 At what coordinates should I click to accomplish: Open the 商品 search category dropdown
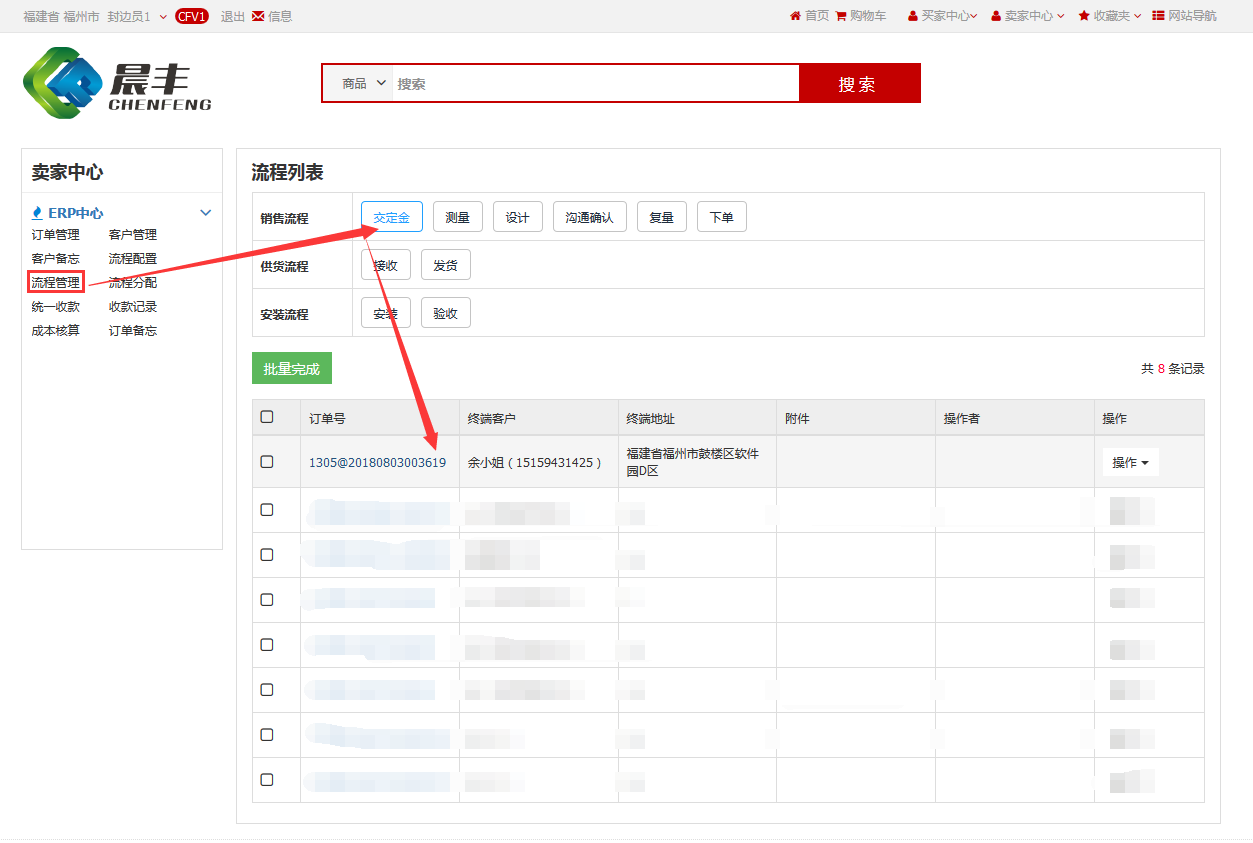[x=363, y=84]
